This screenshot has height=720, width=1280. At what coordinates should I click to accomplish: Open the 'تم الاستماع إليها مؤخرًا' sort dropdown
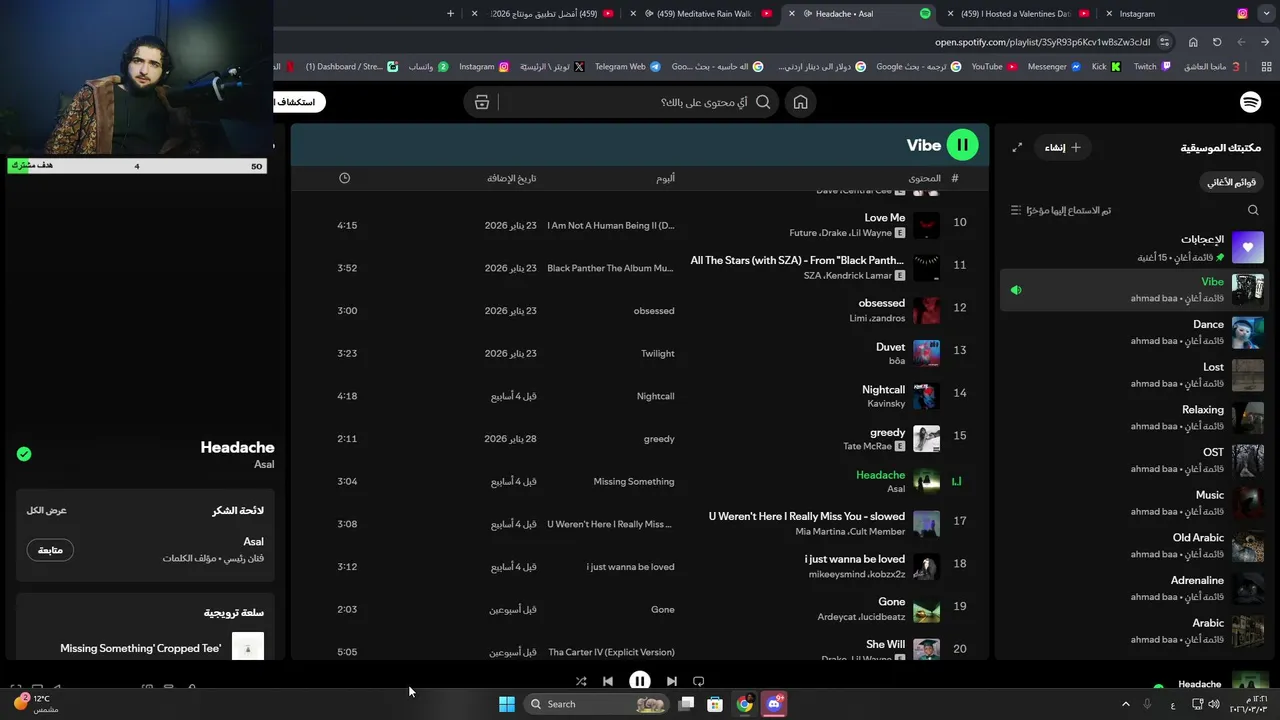coord(1060,210)
